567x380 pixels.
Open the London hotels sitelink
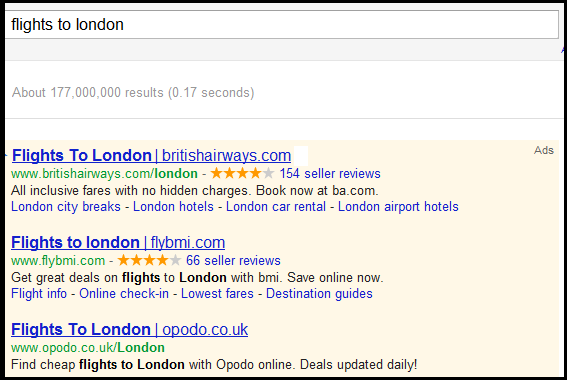coord(173,207)
